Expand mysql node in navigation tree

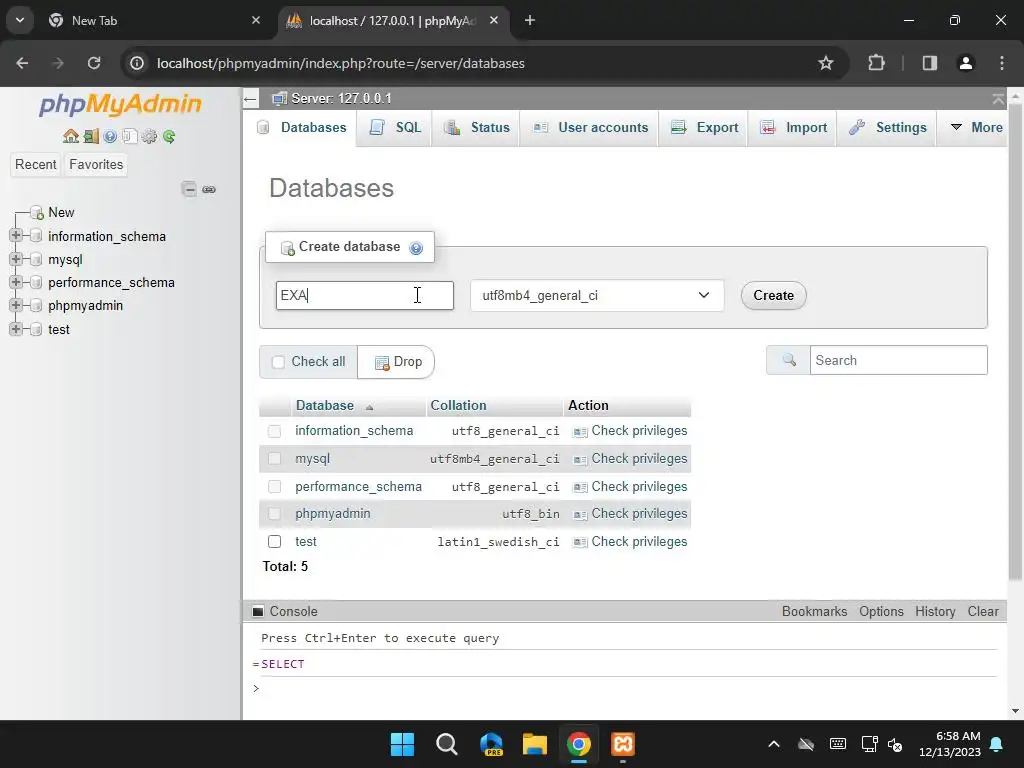tap(16, 259)
